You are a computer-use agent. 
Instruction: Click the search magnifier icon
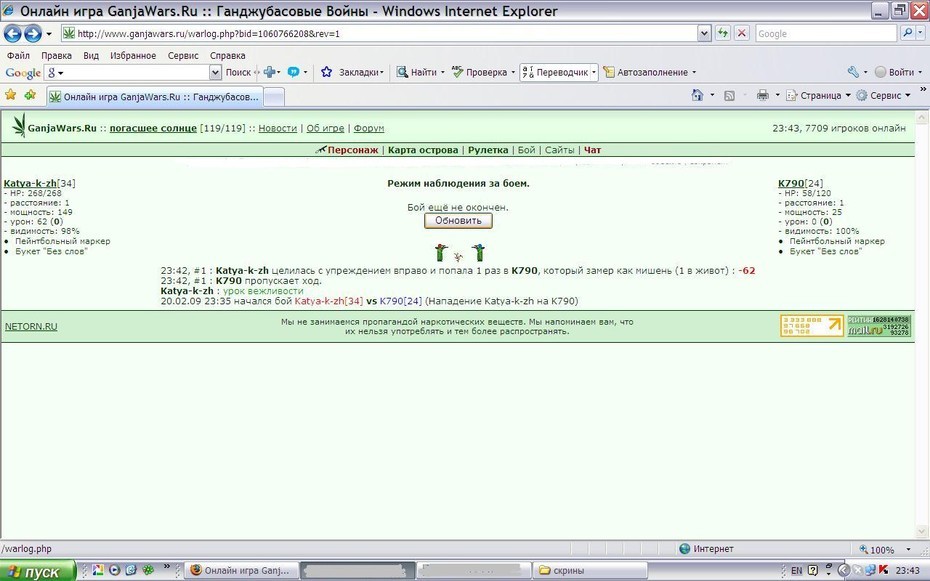(907, 33)
